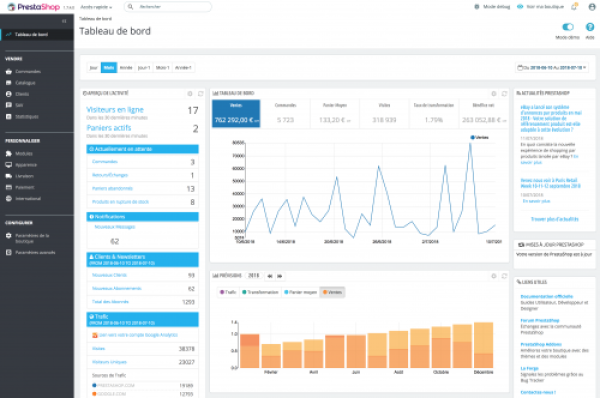
Task: Click the Paniers actifs link
Action: click(109, 128)
